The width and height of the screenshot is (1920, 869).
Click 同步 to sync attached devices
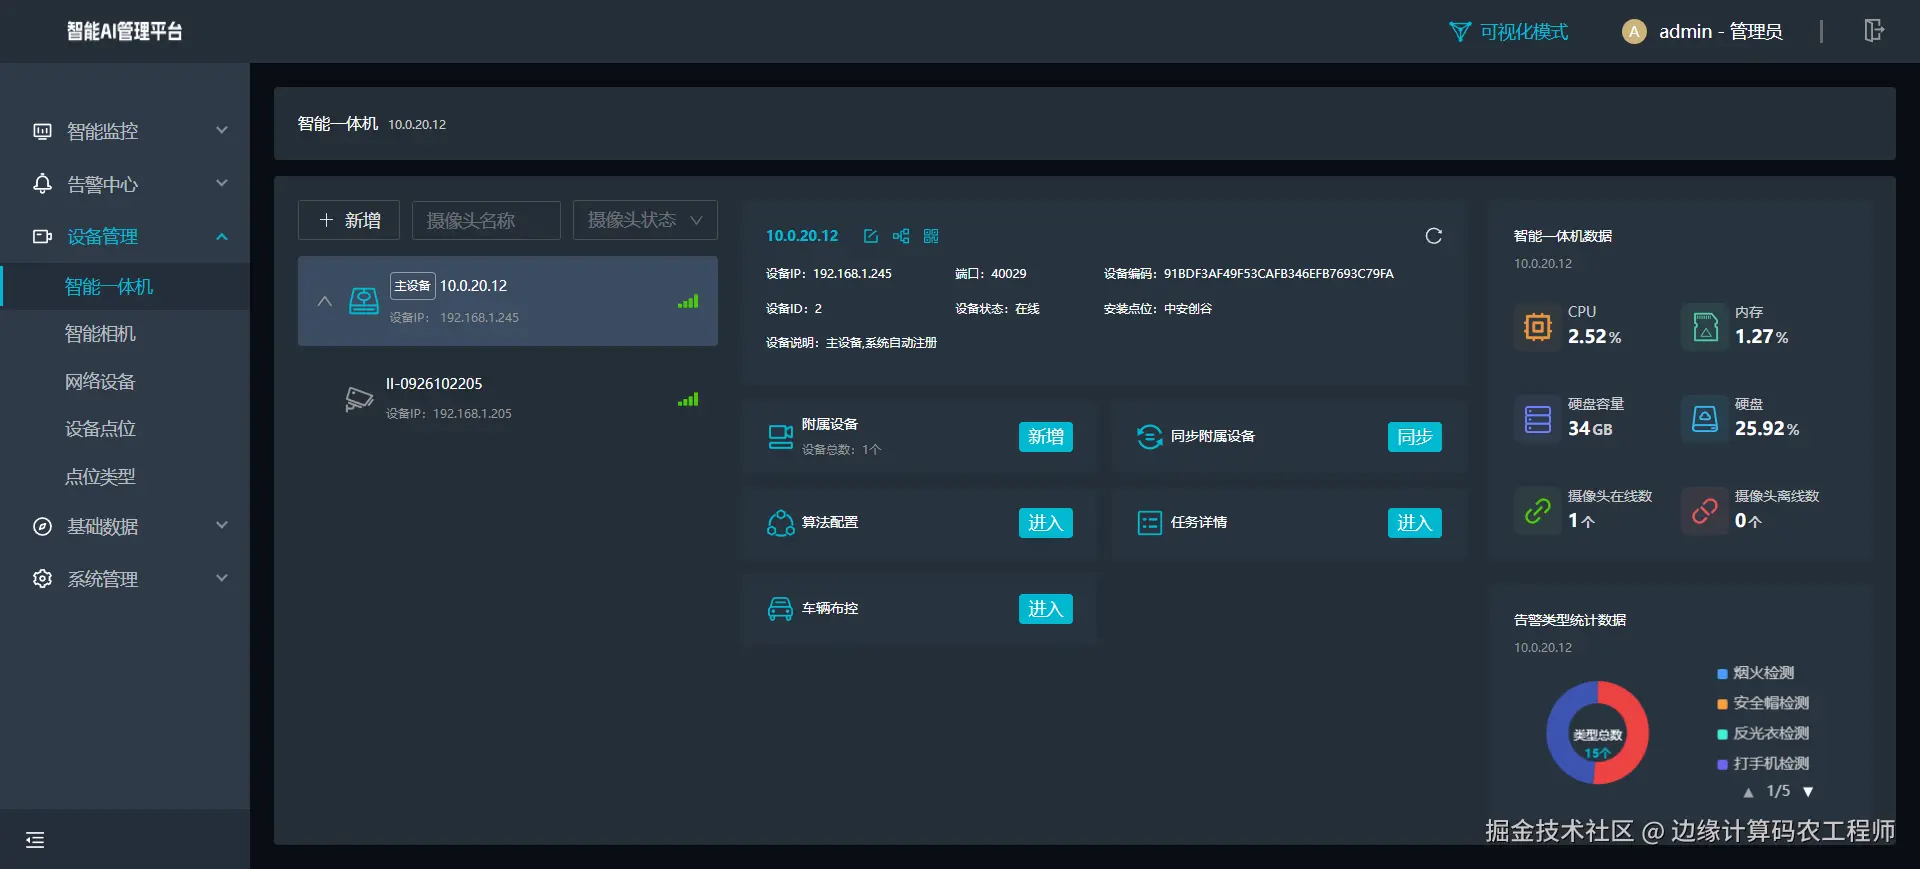point(1415,437)
